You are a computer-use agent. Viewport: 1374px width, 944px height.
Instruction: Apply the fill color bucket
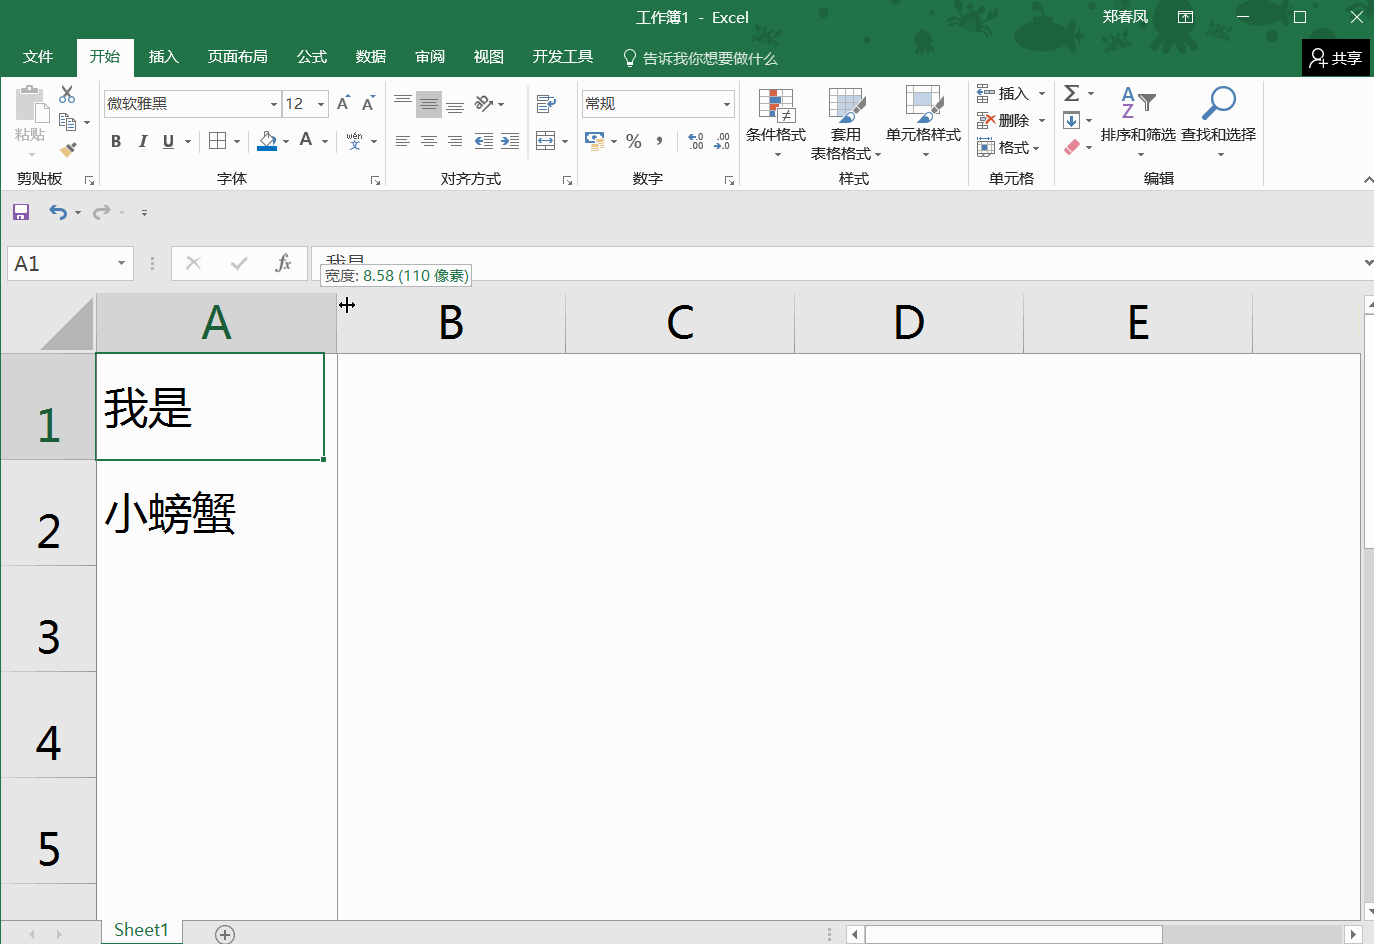[x=267, y=141]
